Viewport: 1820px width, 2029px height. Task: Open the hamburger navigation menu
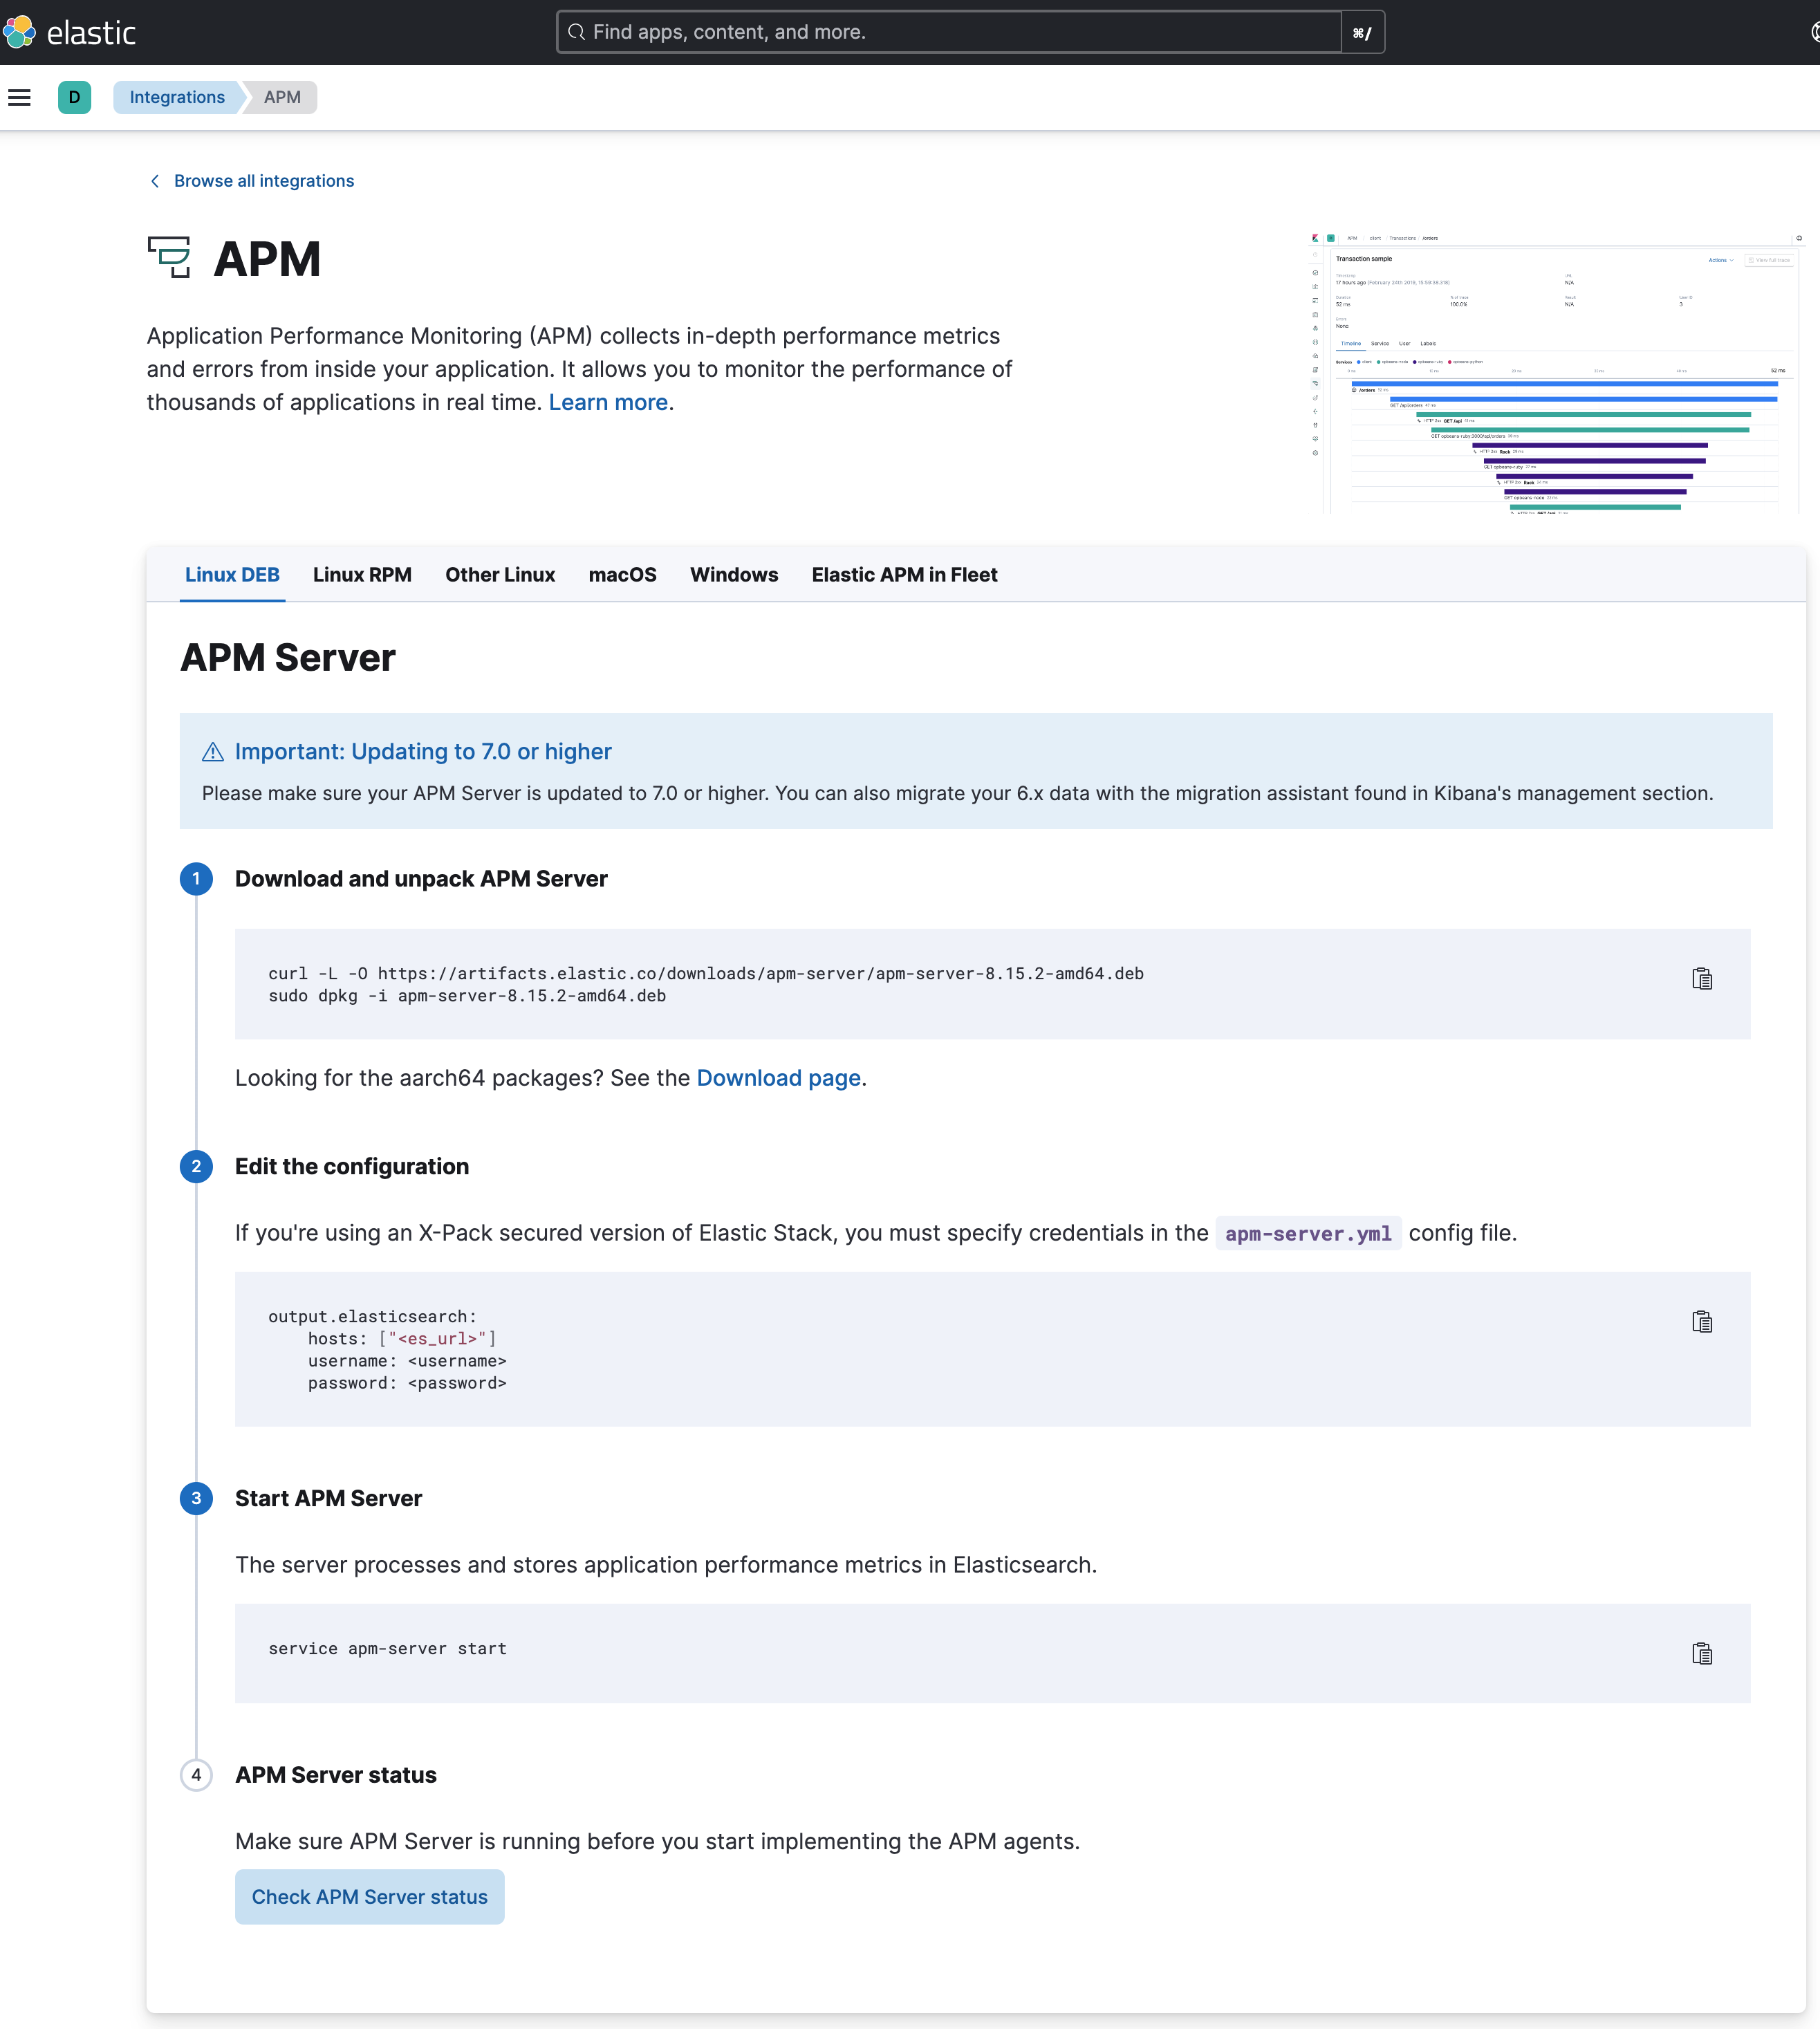pos(20,97)
